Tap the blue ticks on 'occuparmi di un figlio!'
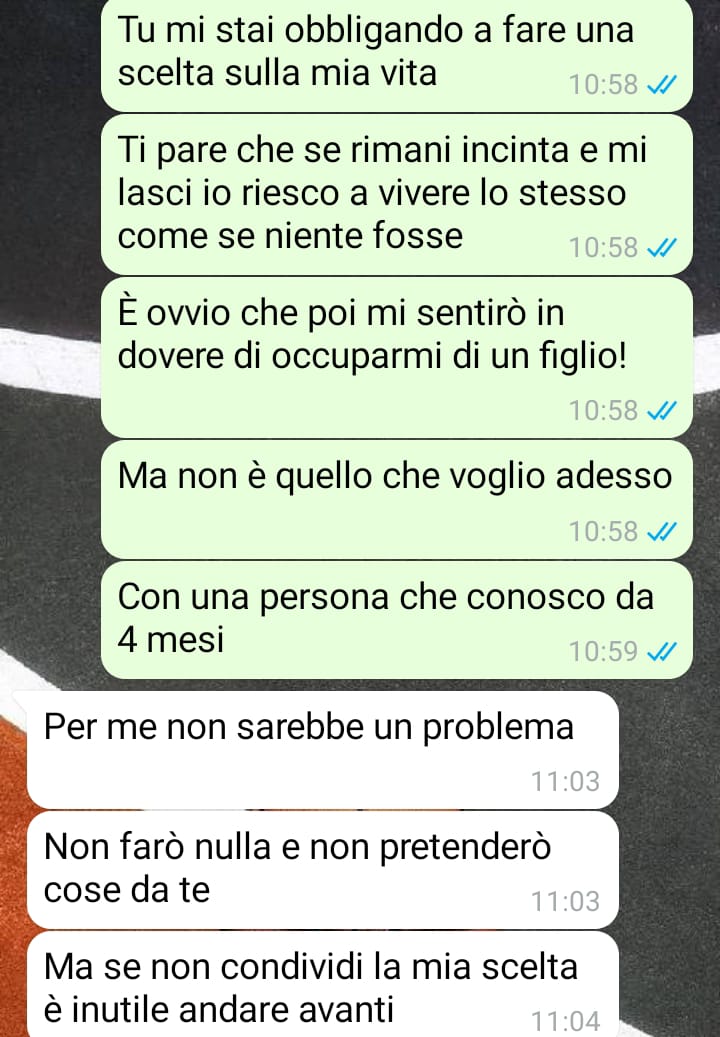 pos(661,411)
